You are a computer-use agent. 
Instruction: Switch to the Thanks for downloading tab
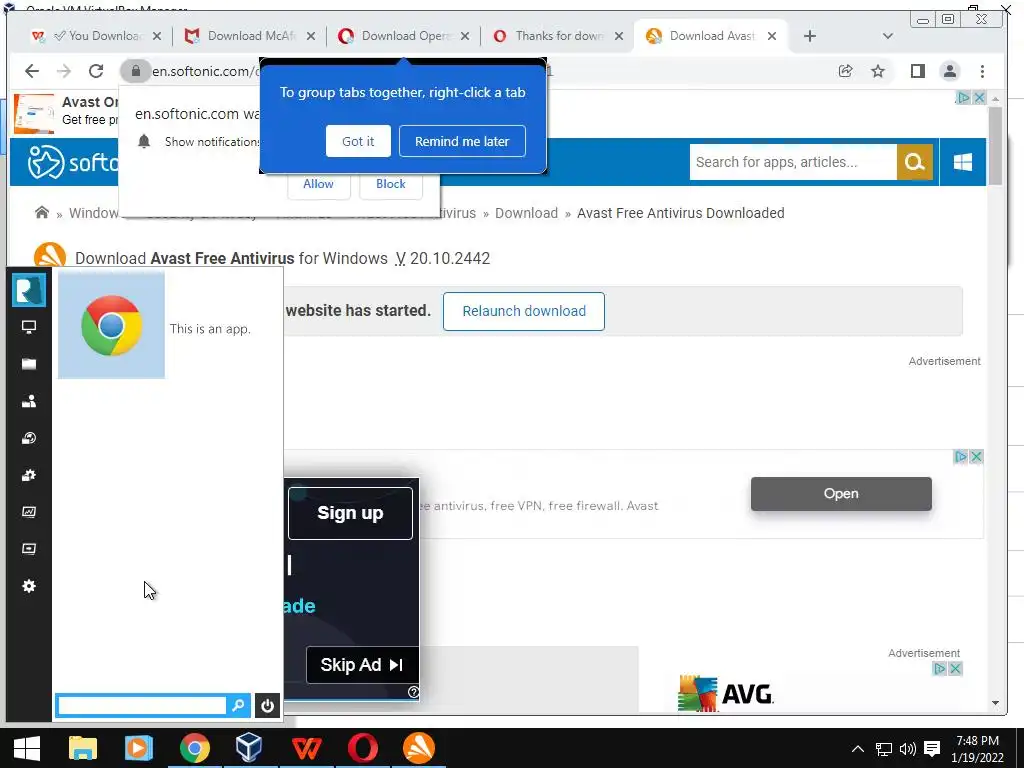click(556, 36)
